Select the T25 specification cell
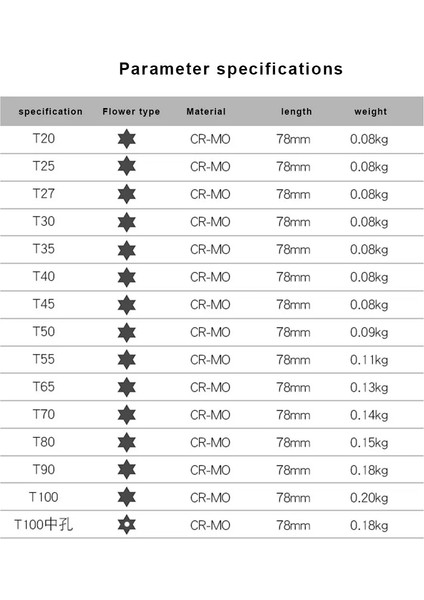 (44, 166)
